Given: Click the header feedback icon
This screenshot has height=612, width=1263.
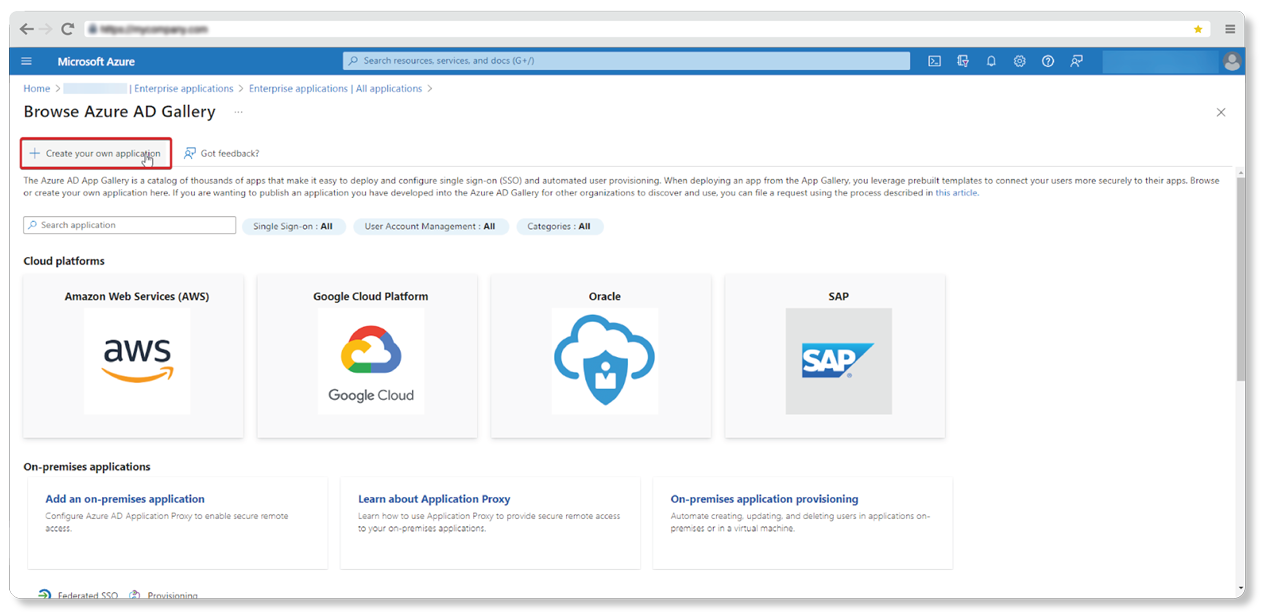Looking at the screenshot, I should point(1076,61).
